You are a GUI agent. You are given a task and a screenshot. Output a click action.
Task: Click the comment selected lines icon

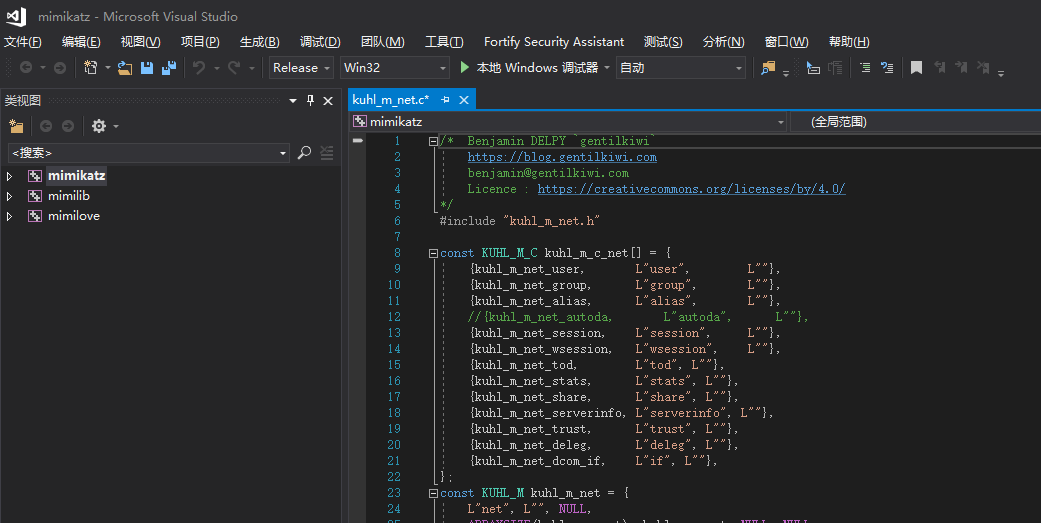864,67
